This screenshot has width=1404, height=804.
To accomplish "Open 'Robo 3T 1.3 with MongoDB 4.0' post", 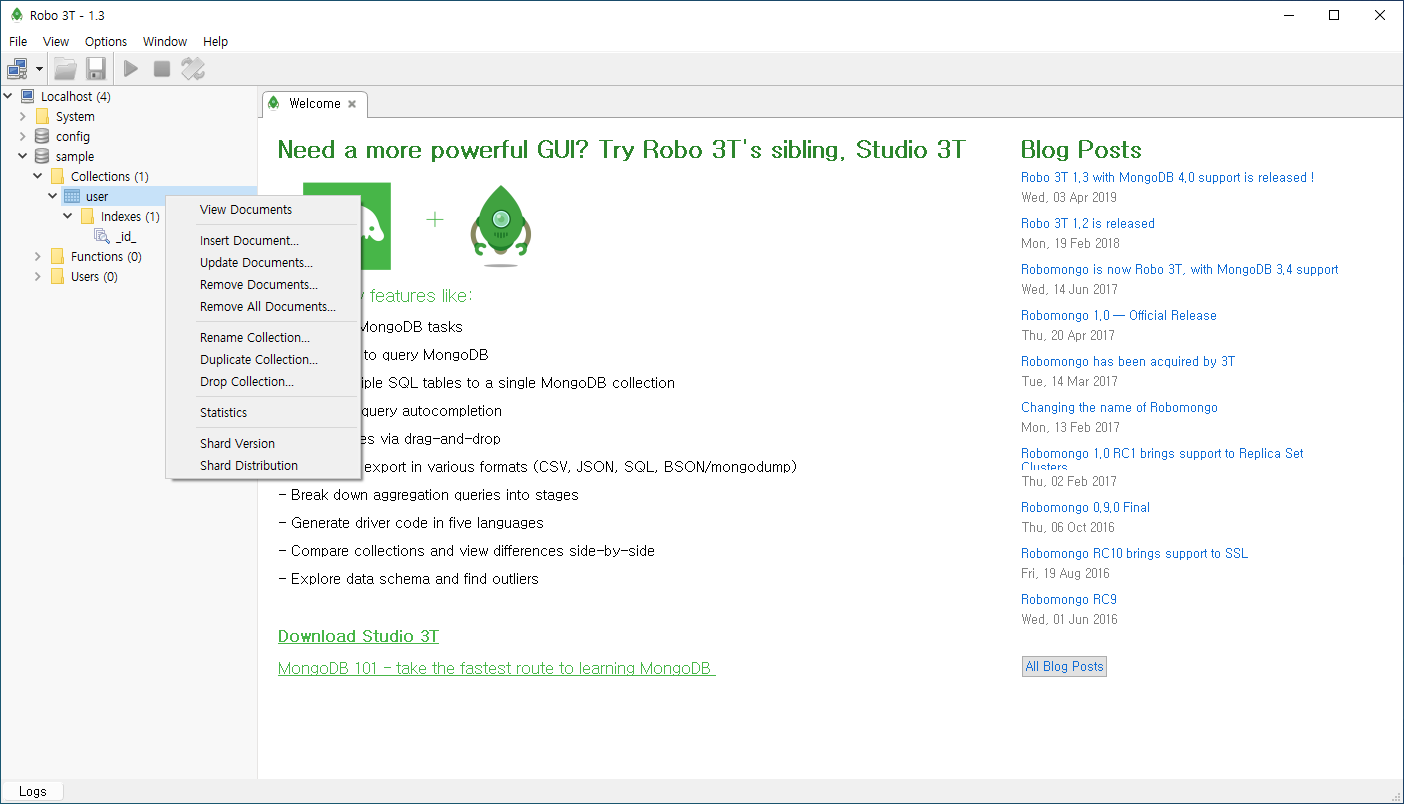I will 1167,177.
